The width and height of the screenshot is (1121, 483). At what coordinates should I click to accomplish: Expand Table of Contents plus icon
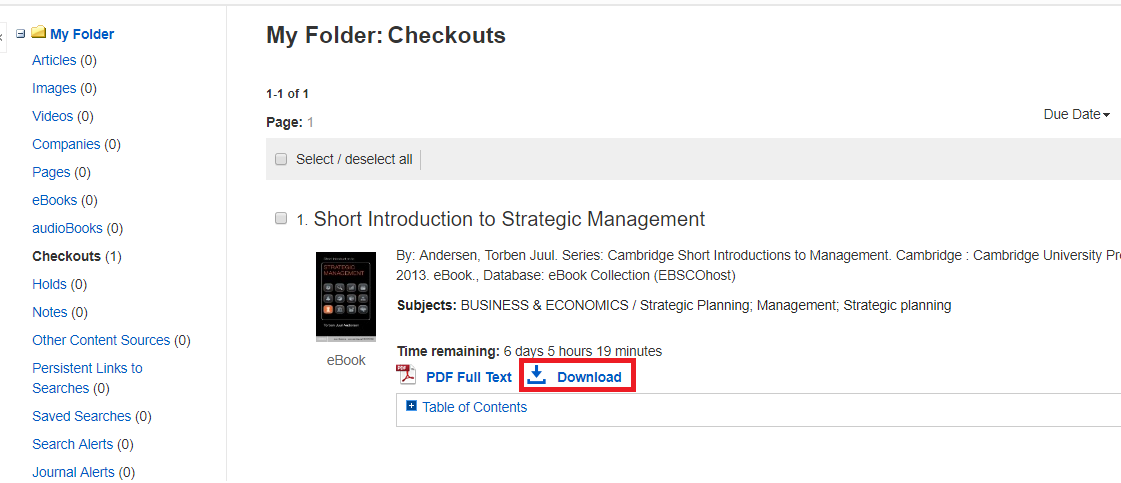pyautogui.click(x=411, y=406)
